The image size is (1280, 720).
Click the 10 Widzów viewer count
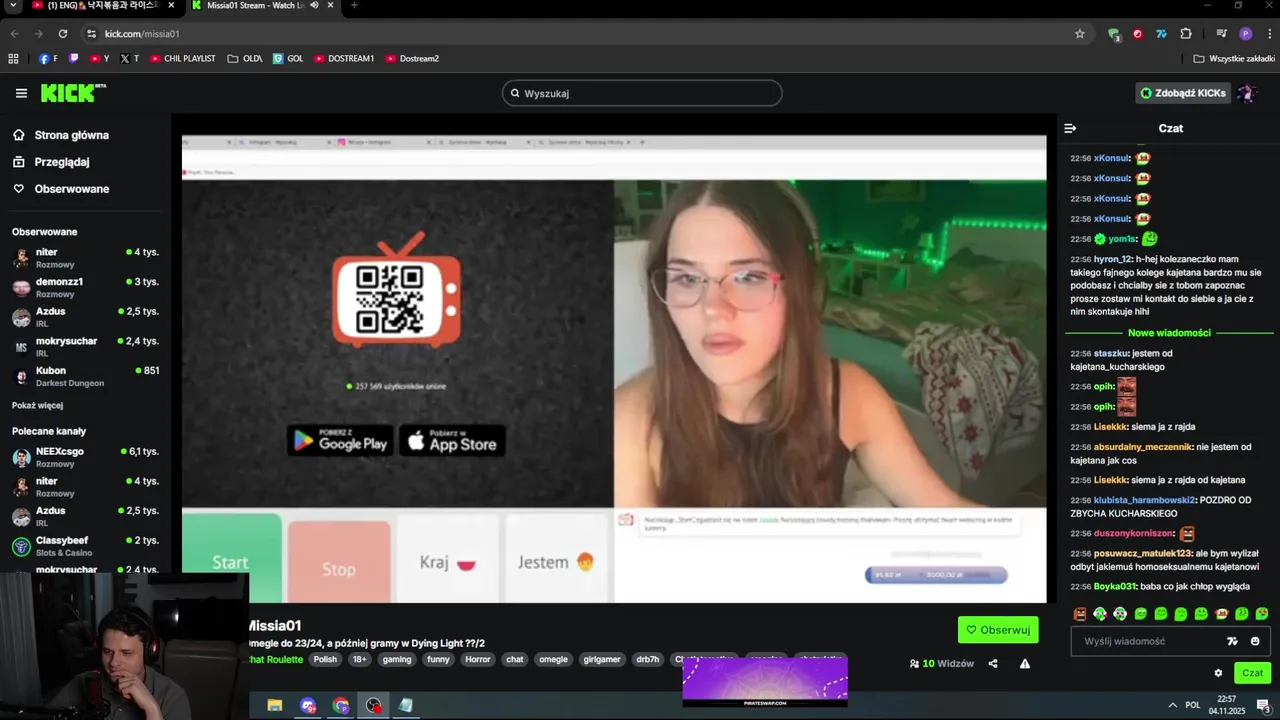point(941,663)
